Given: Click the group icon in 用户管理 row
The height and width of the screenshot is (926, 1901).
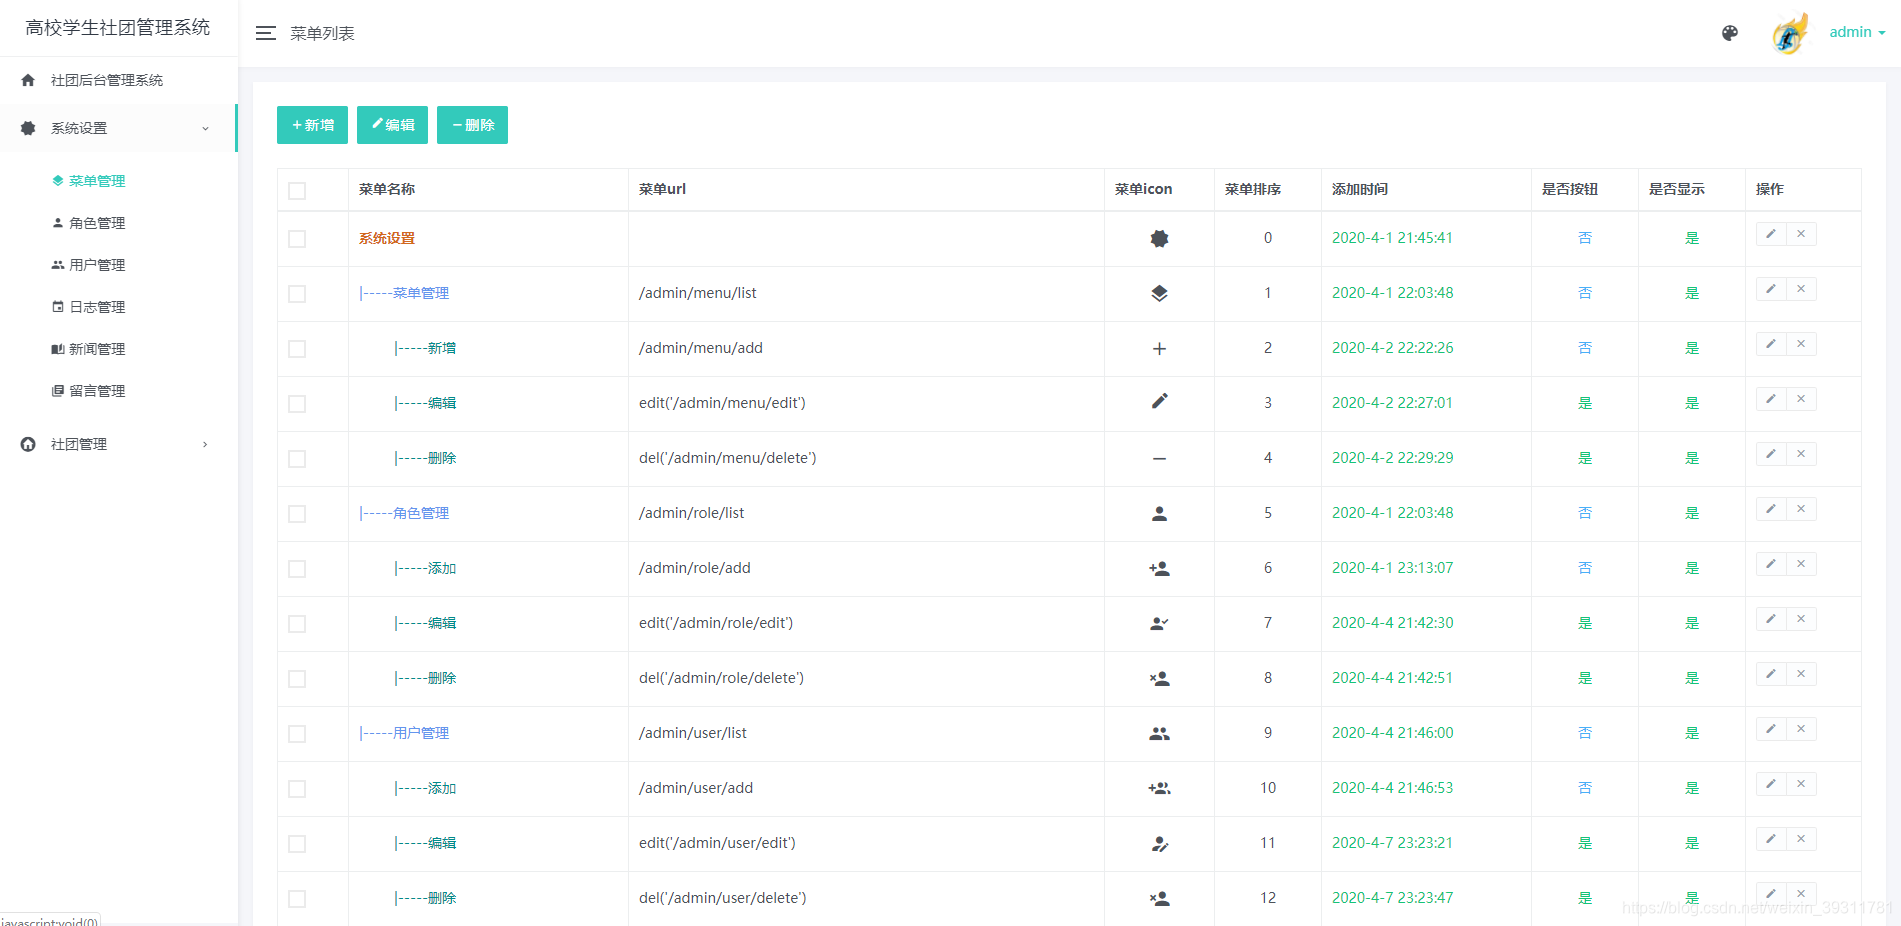Looking at the screenshot, I should pos(1159,734).
